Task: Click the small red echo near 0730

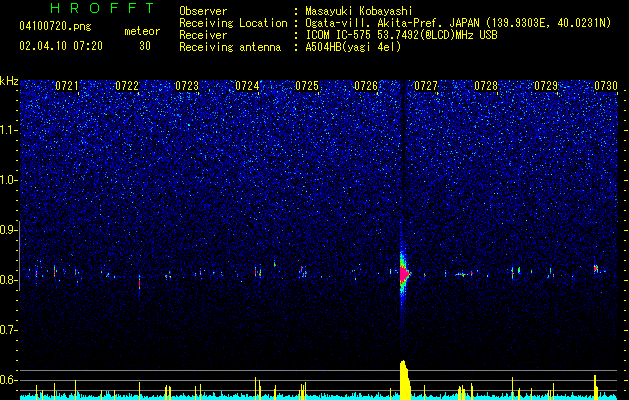Action: [596, 268]
